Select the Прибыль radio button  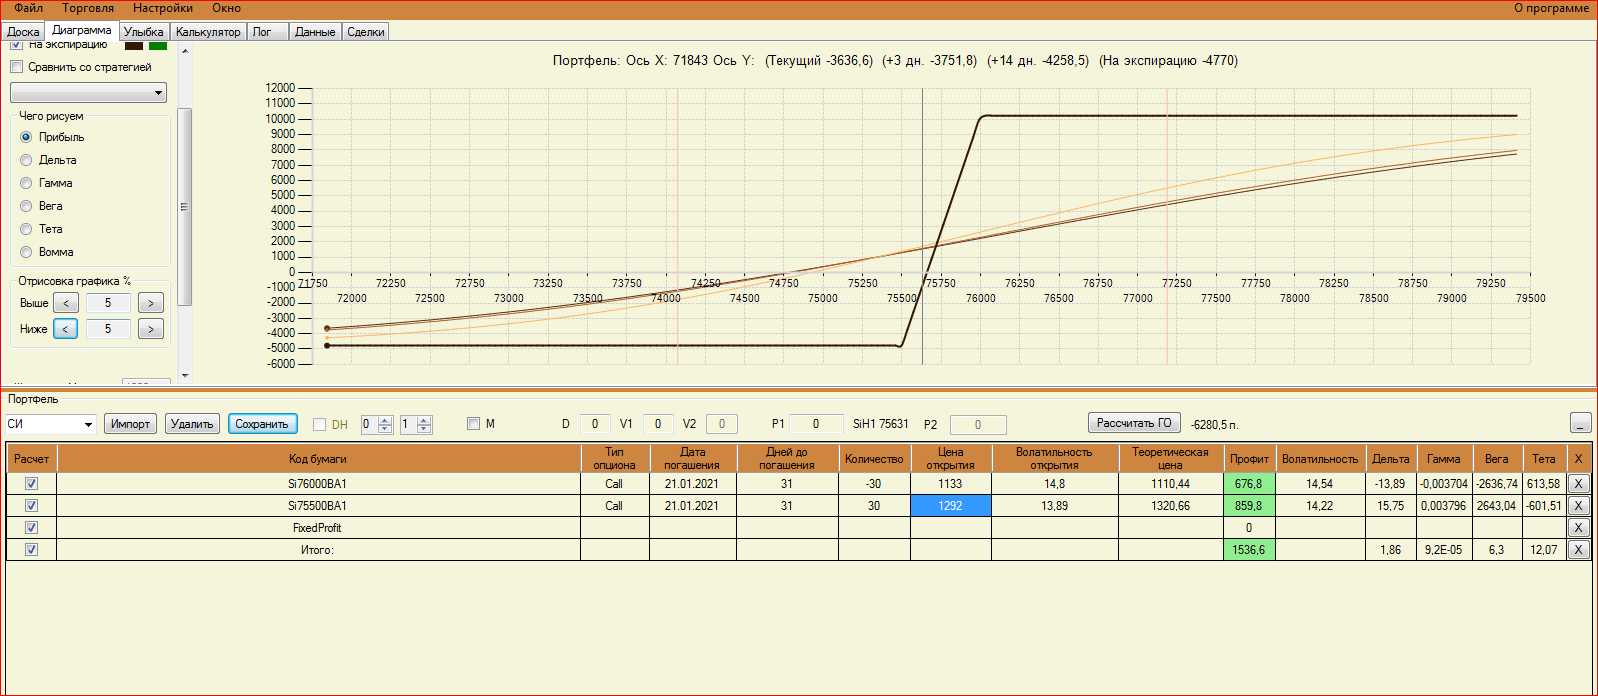point(26,137)
